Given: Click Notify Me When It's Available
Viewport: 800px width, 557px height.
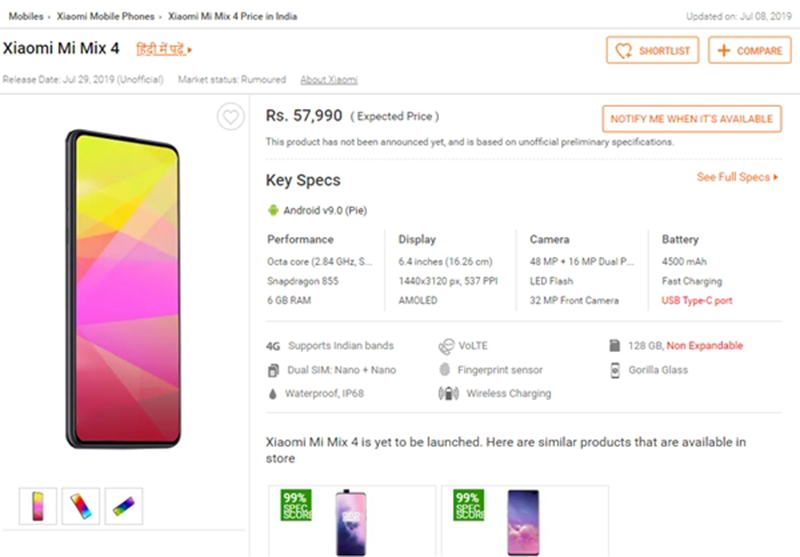Looking at the screenshot, I should [x=691, y=118].
